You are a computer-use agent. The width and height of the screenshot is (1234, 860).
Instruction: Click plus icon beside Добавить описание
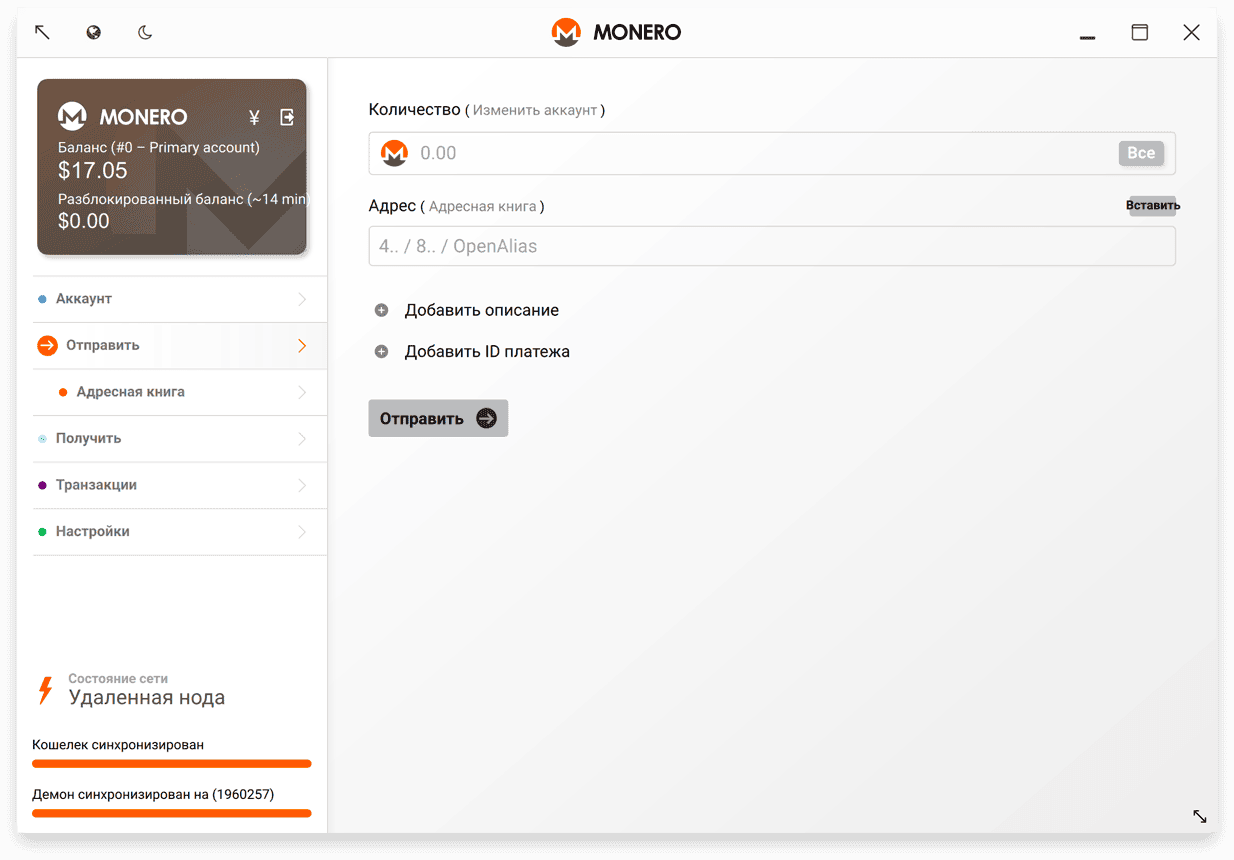pos(381,310)
